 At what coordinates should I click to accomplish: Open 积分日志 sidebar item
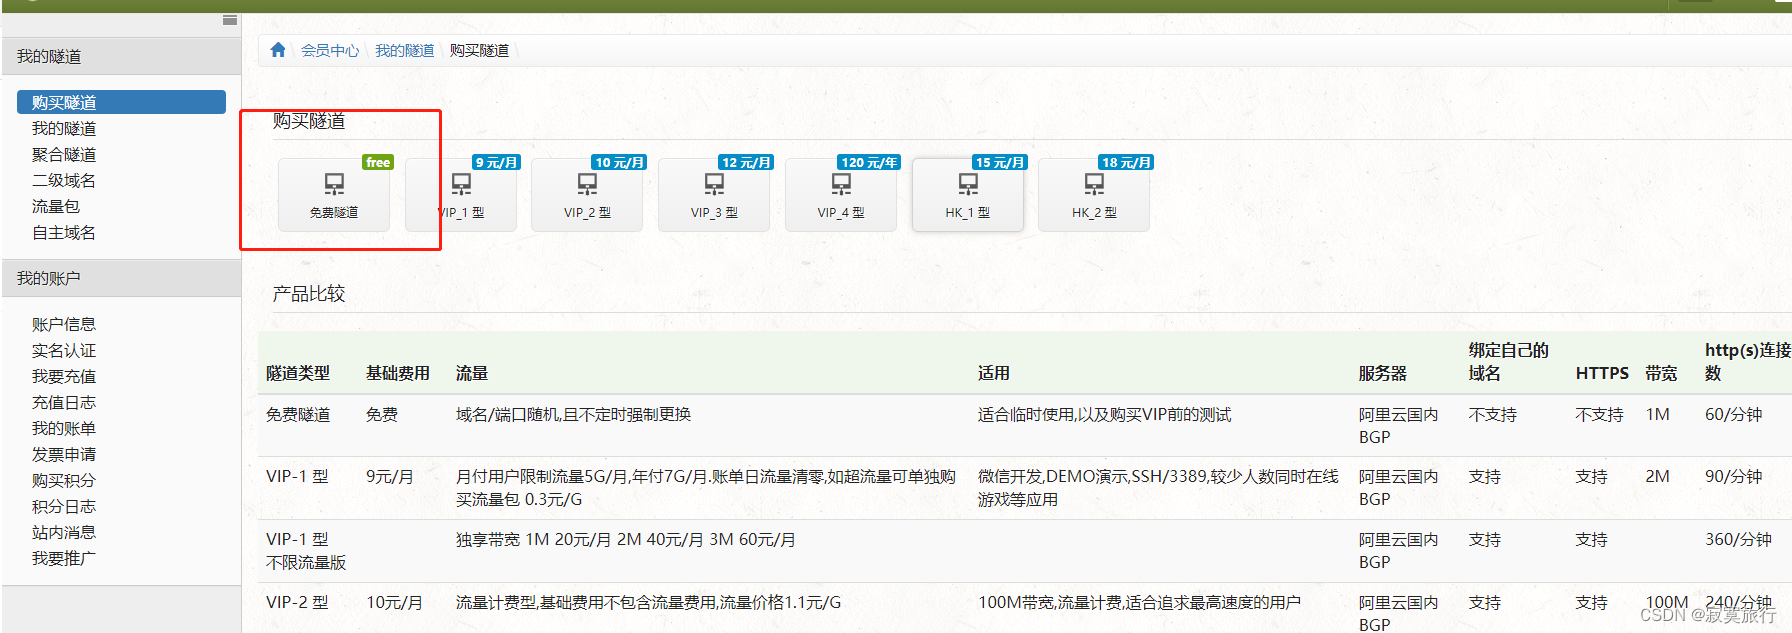(x=64, y=506)
